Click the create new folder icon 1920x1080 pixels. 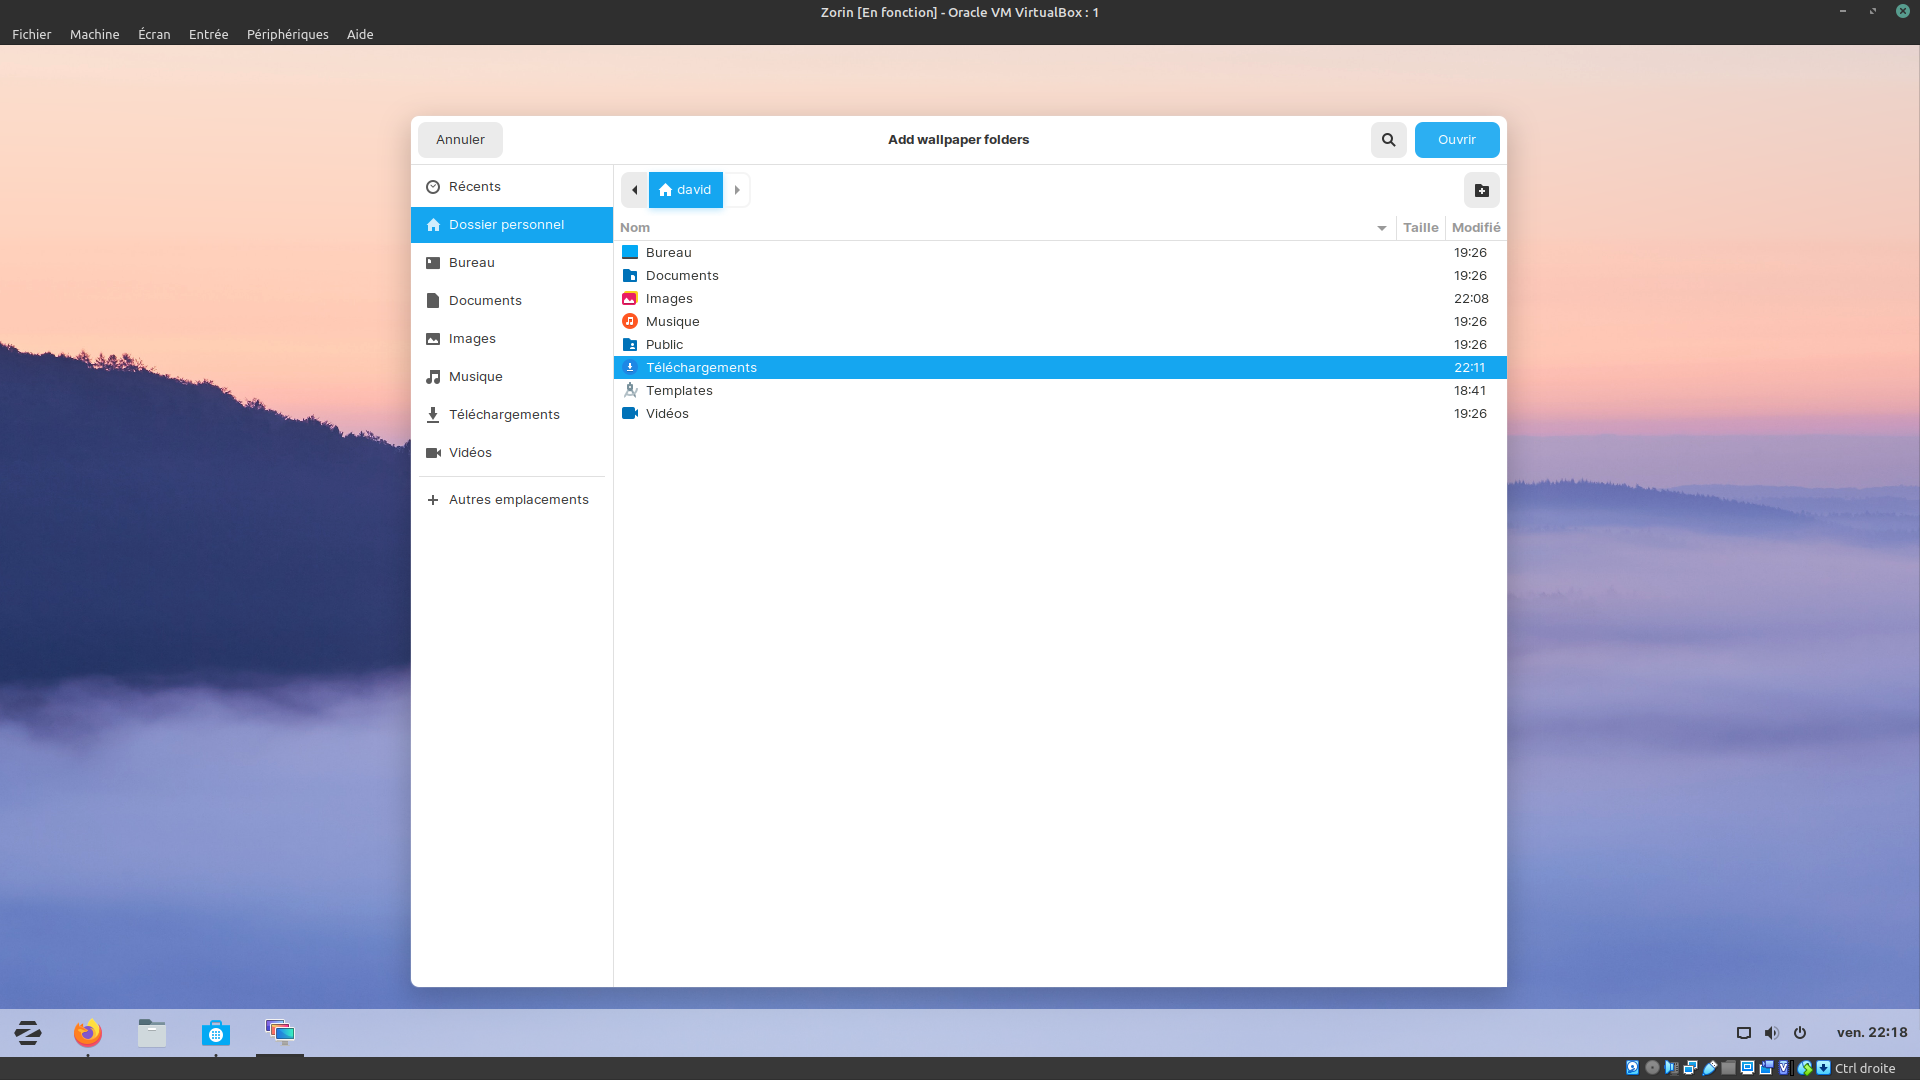click(x=1481, y=190)
